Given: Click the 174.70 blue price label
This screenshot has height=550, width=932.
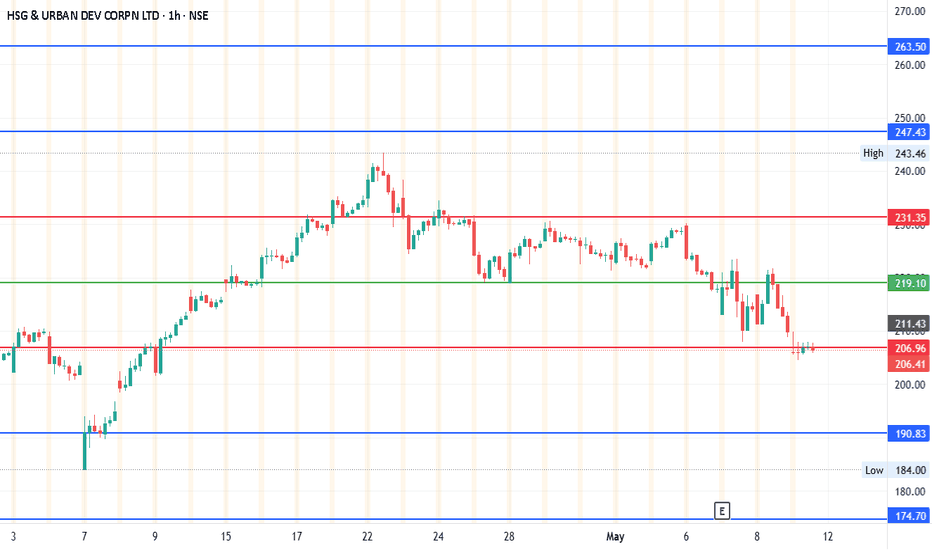Looking at the screenshot, I should click(909, 516).
